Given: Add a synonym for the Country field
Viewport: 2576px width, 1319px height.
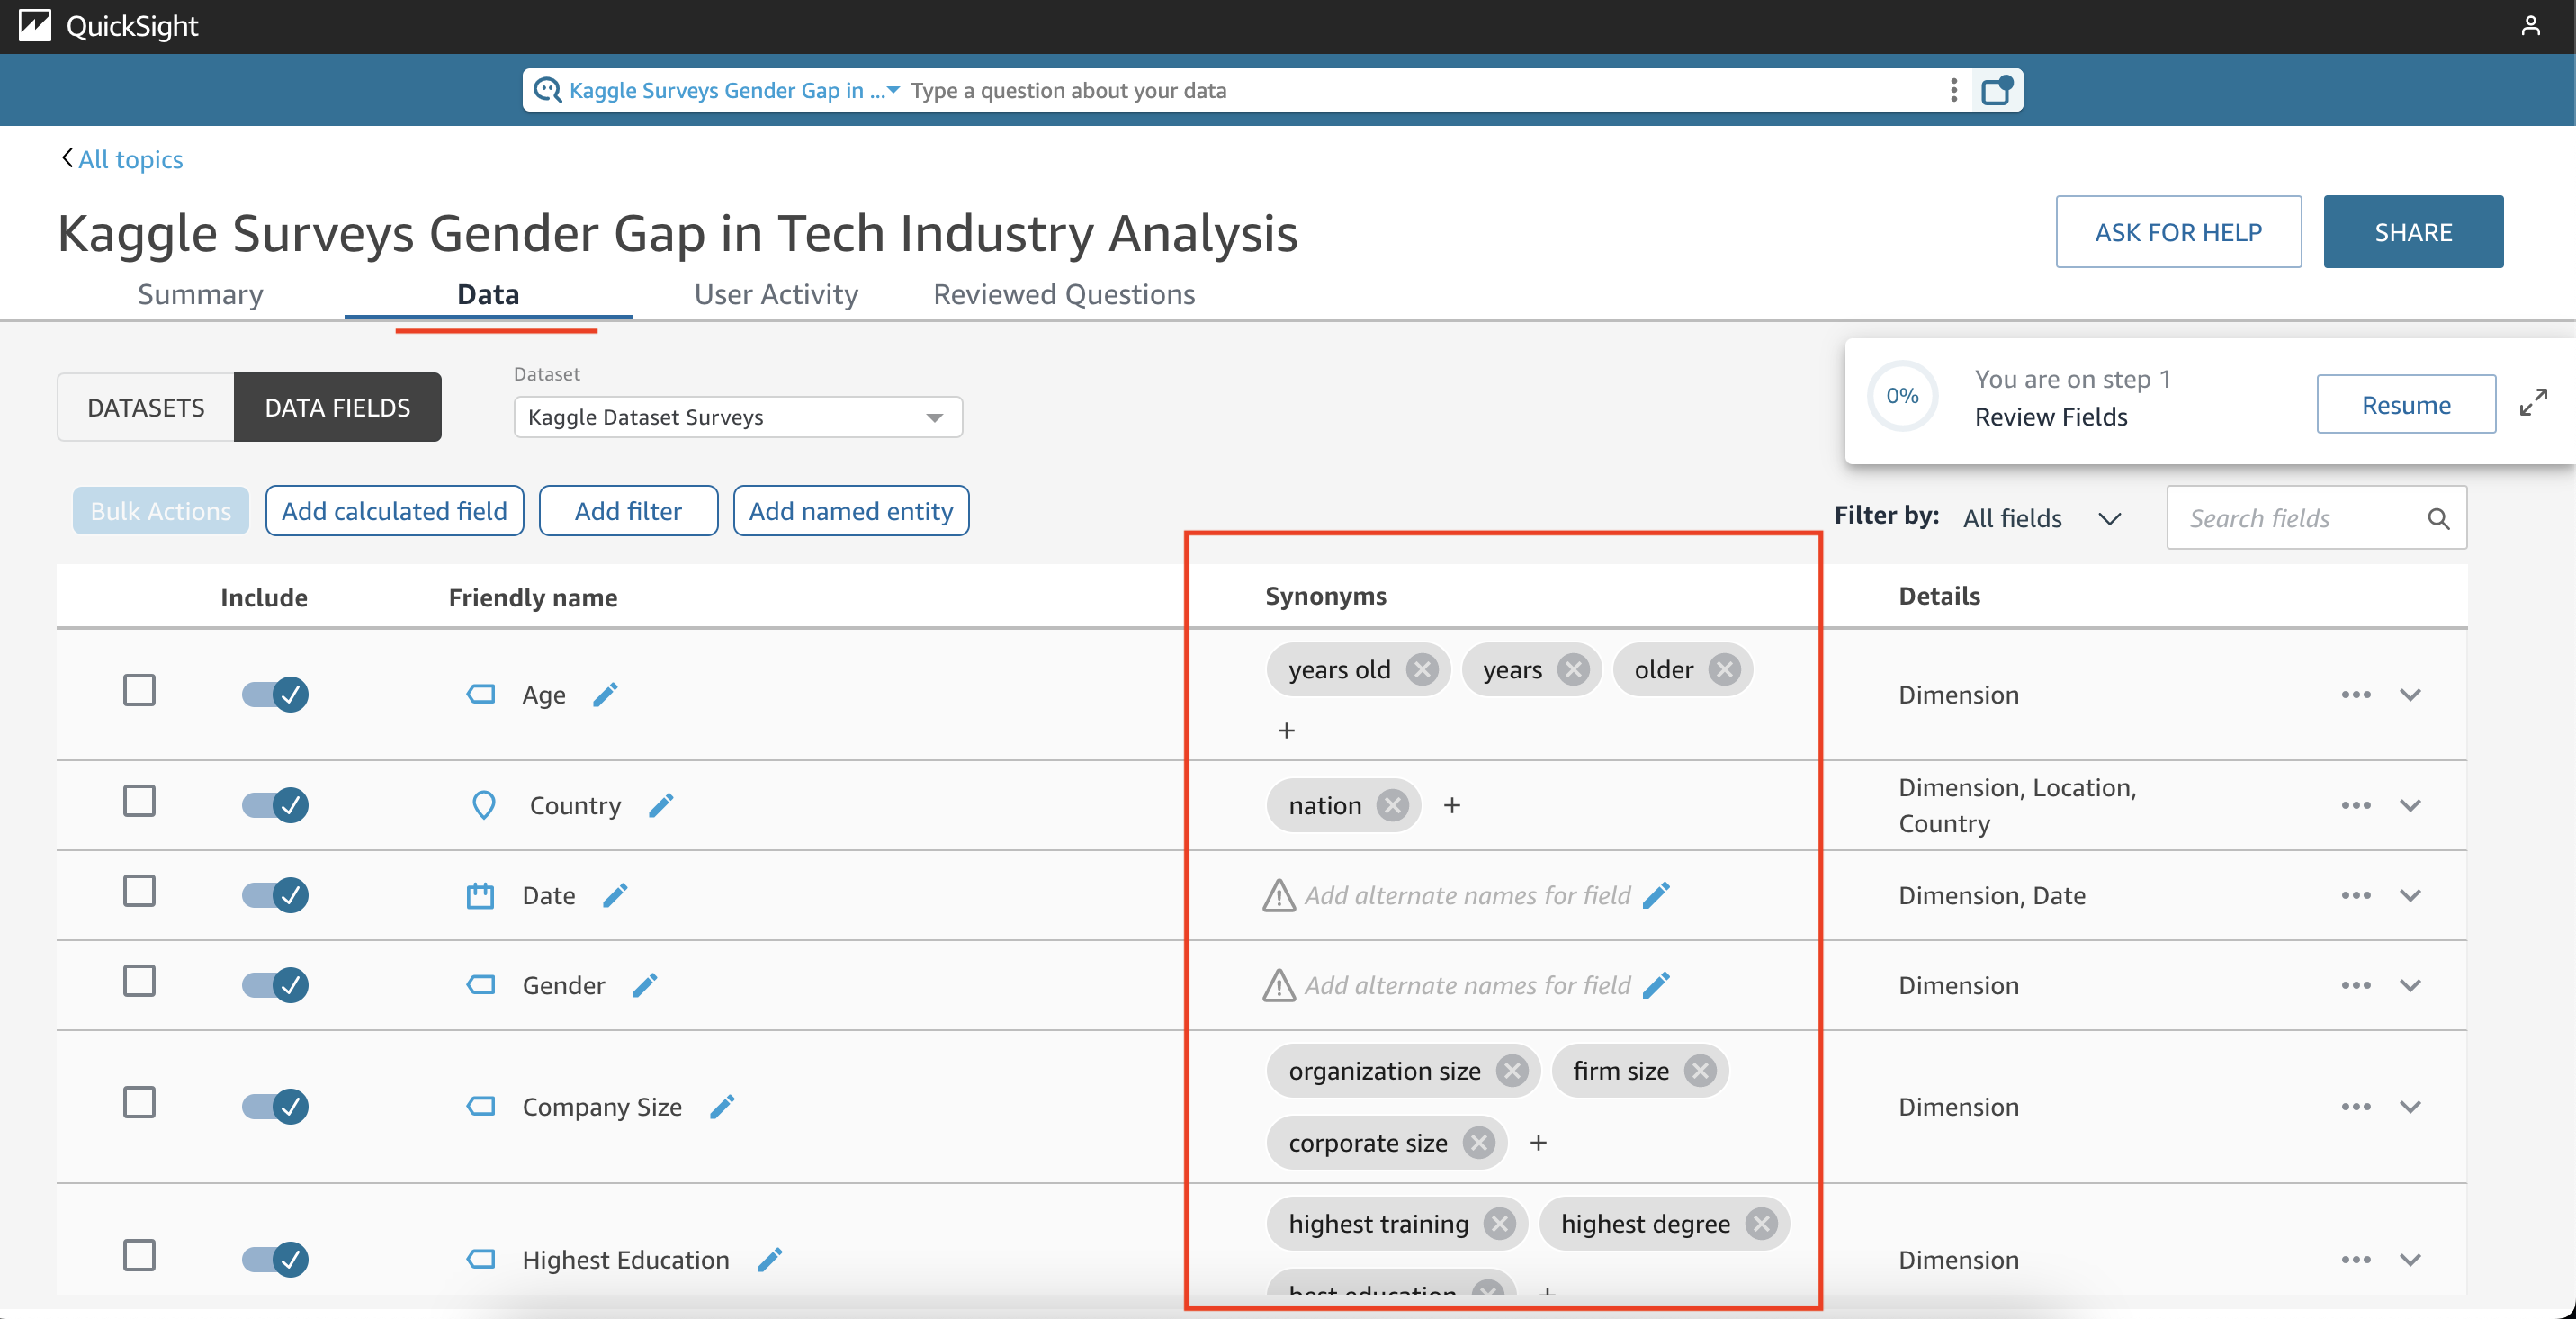Looking at the screenshot, I should (1452, 805).
